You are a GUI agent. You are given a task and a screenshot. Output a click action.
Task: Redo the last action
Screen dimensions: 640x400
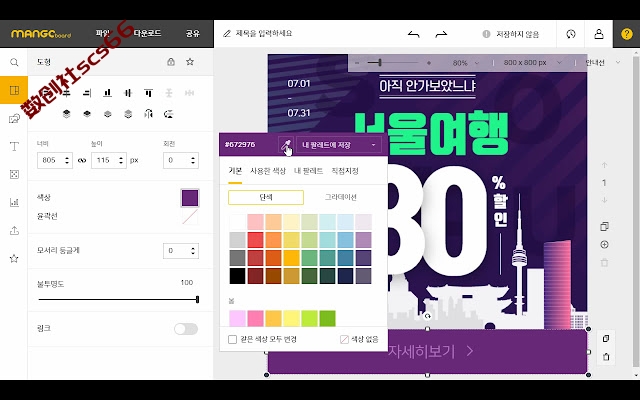click(x=441, y=34)
